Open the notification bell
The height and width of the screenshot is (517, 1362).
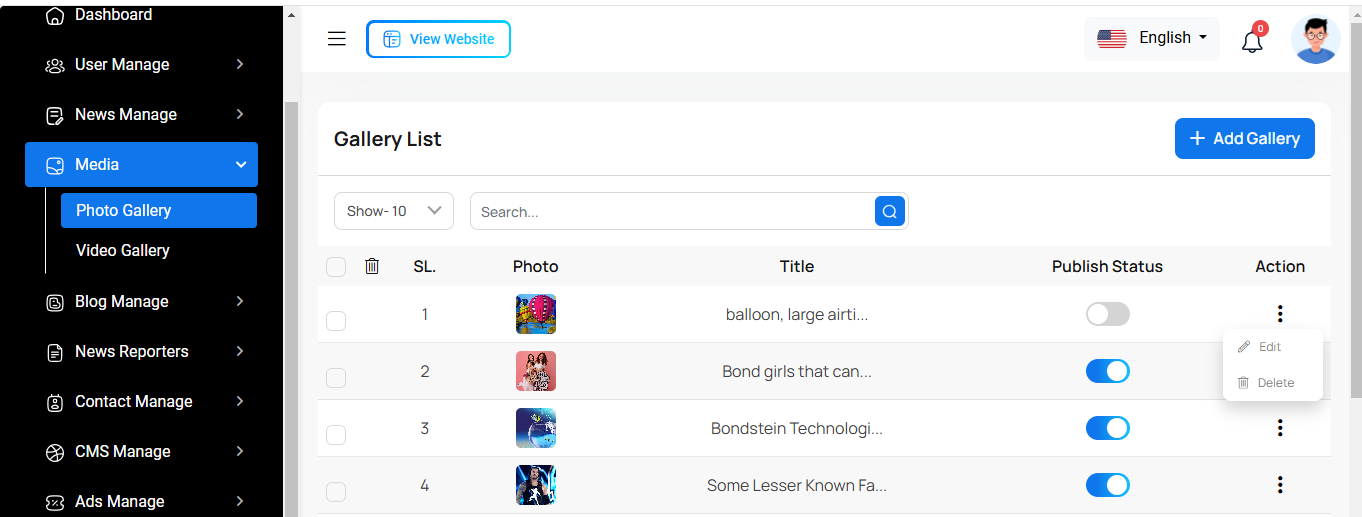click(1252, 41)
